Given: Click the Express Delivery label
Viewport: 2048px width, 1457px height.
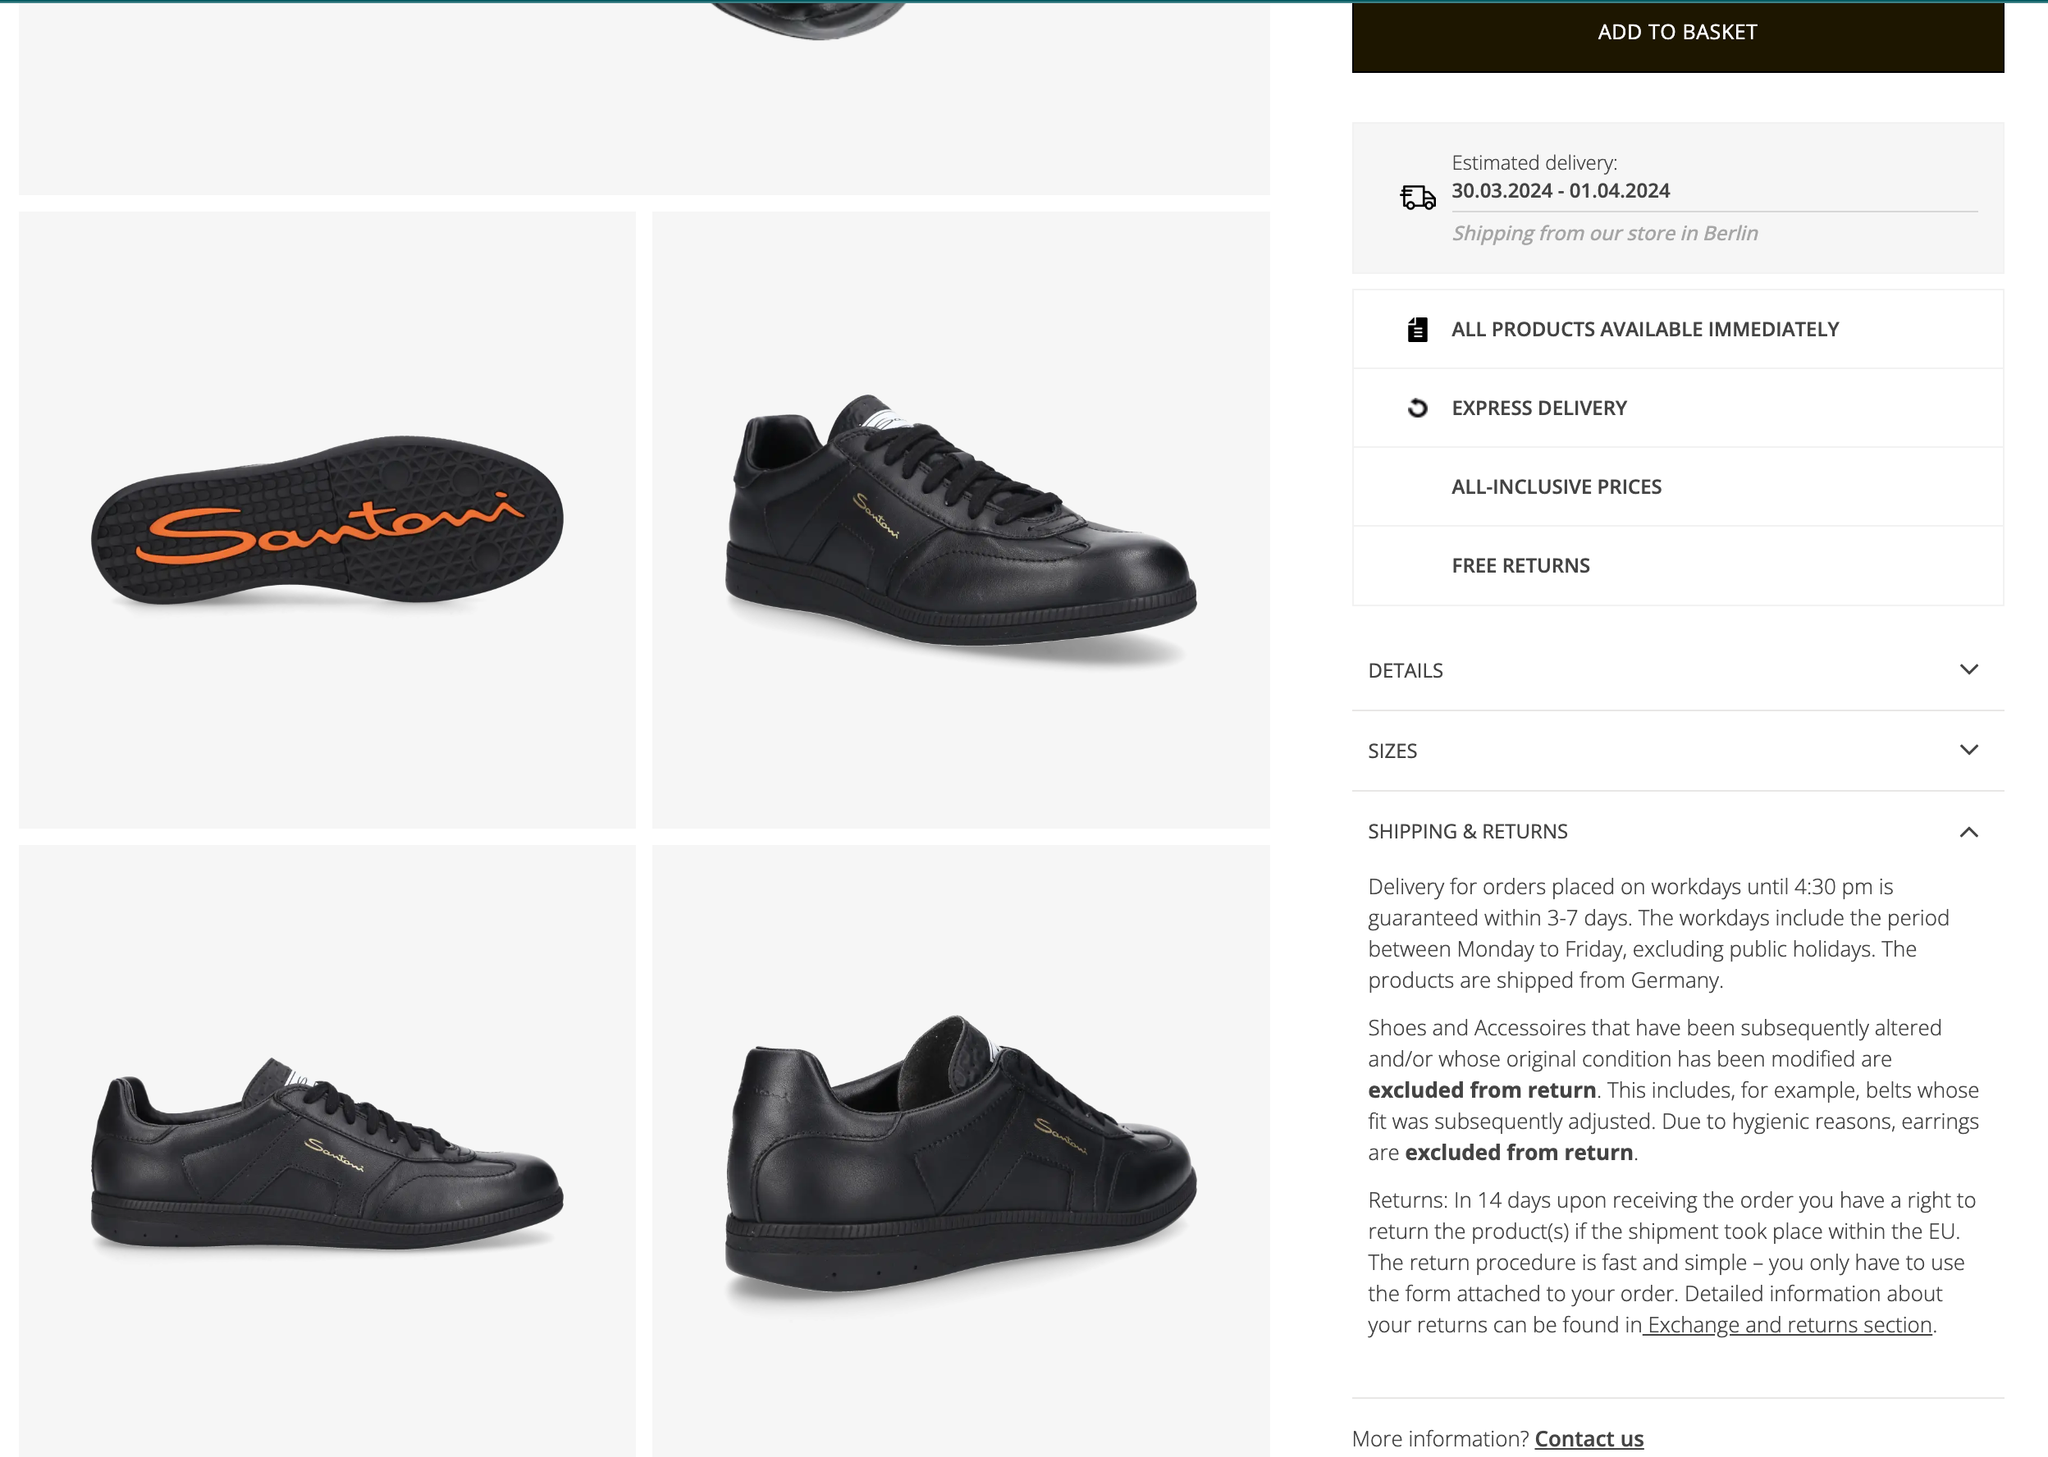Looking at the screenshot, I should point(1539,408).
